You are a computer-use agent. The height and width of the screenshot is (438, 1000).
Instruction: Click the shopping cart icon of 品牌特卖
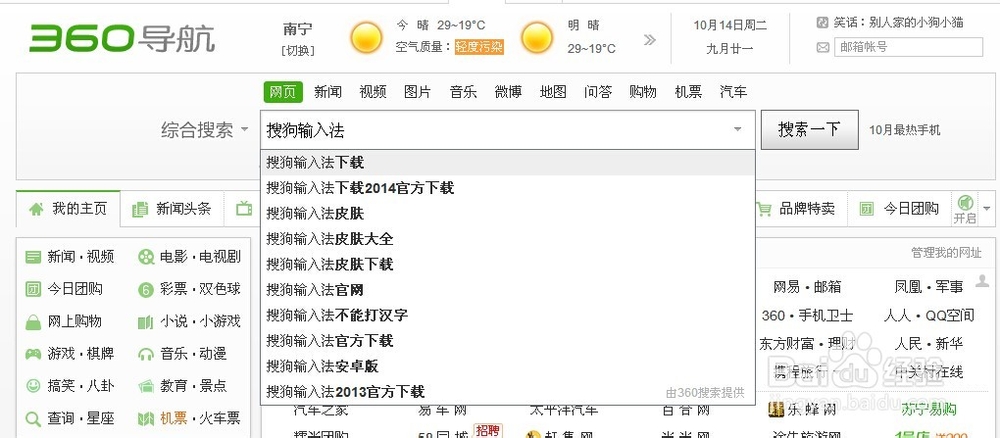click(764, 208)
